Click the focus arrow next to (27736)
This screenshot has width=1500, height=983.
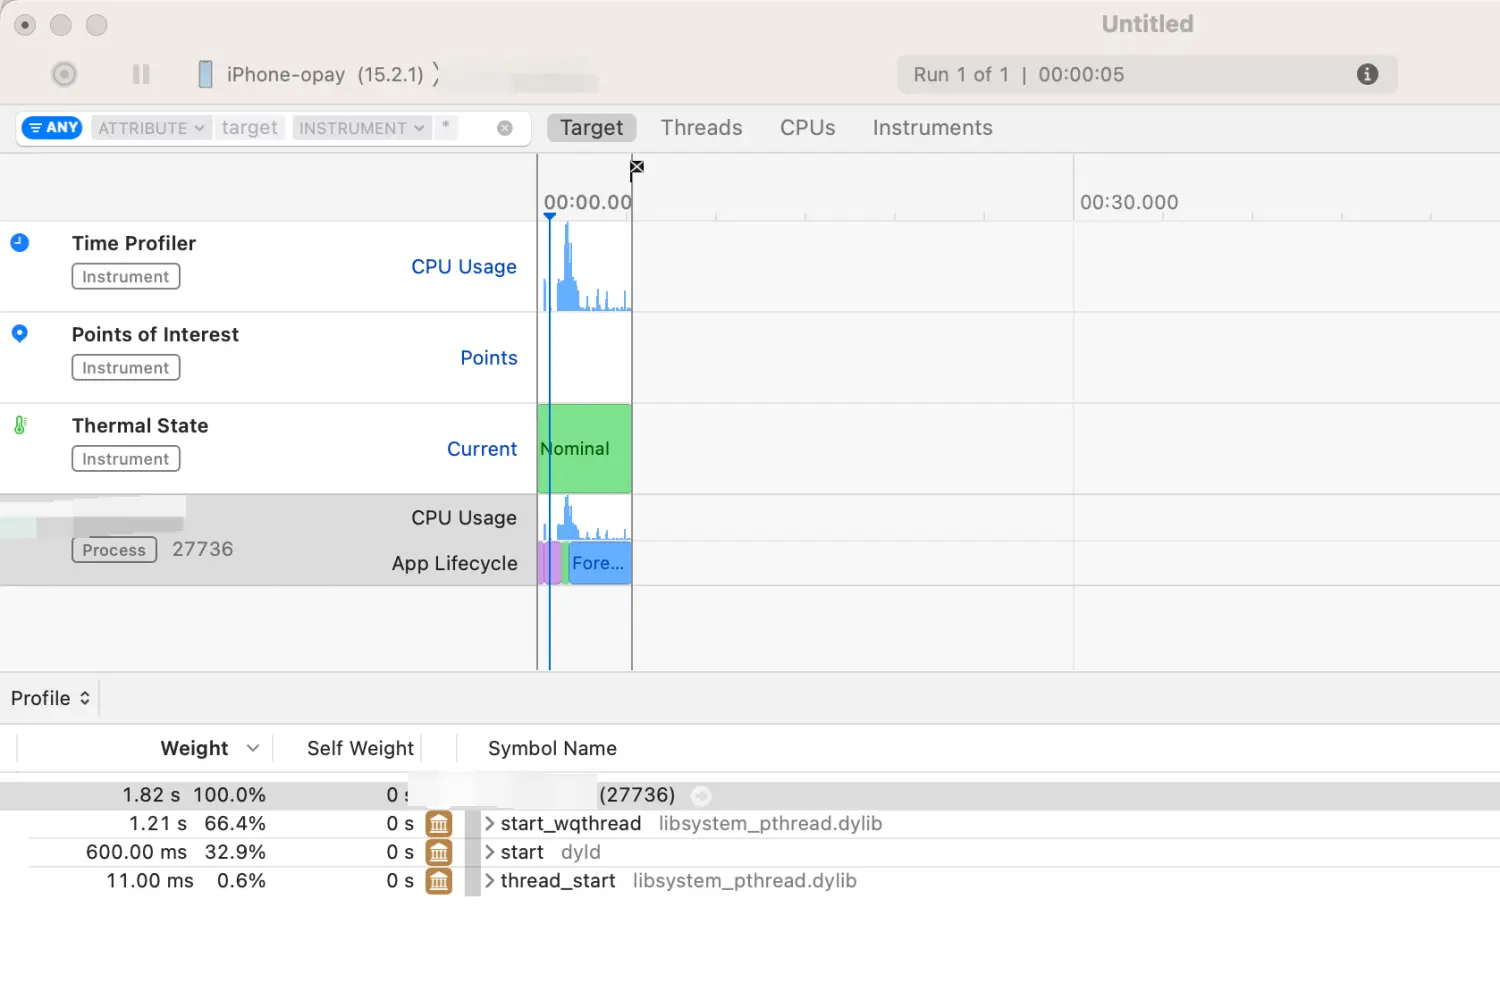coord(701,796)
